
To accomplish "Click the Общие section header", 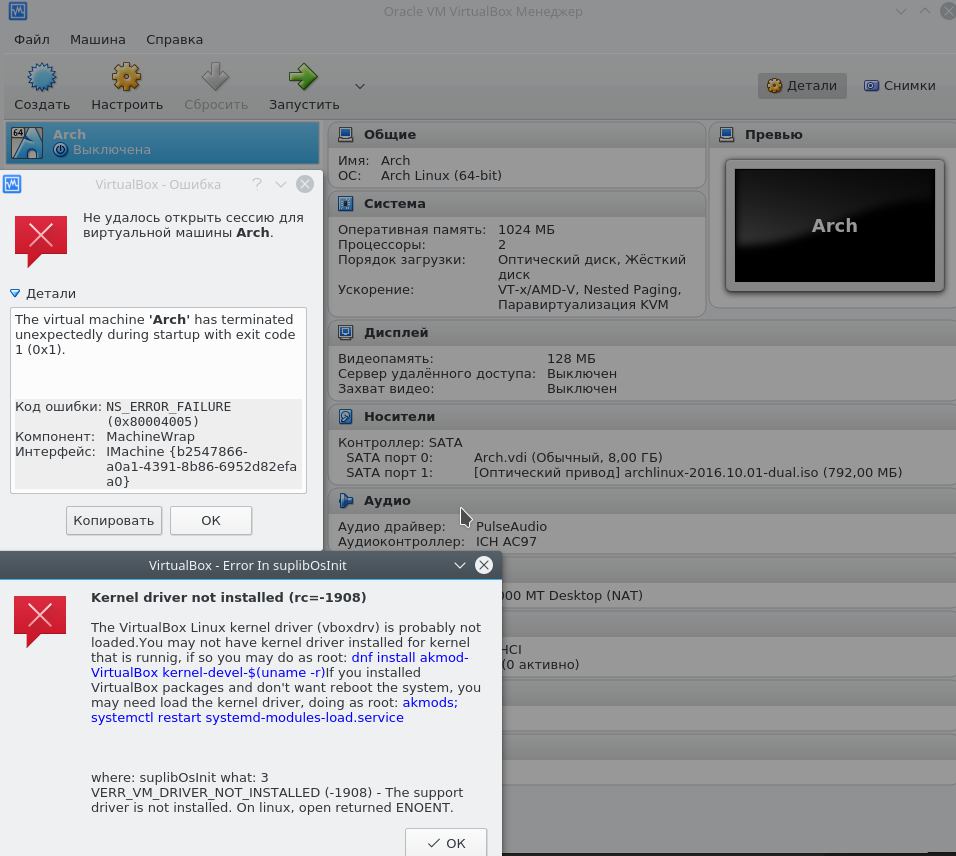I will [517, 135].
